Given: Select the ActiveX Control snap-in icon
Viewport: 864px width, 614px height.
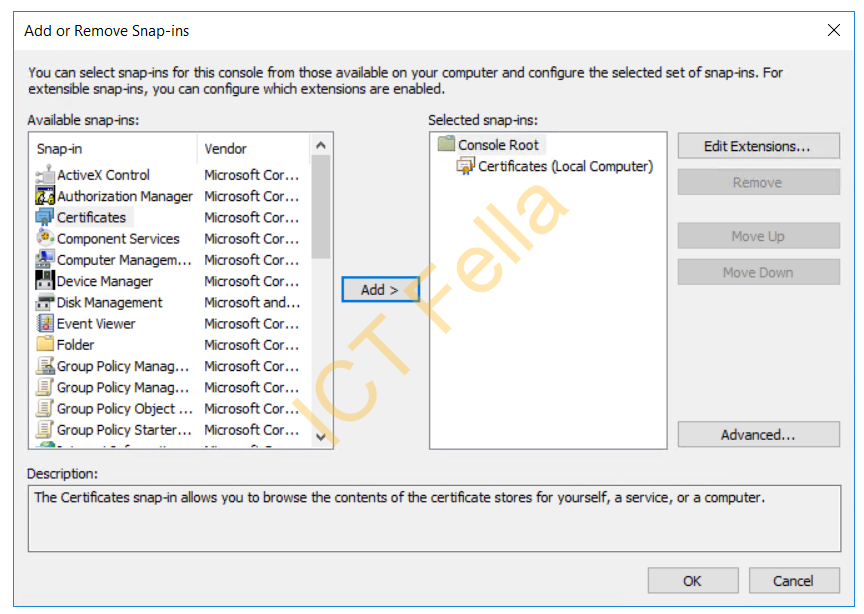Looking at the screenshot, I should click(45, 175).
